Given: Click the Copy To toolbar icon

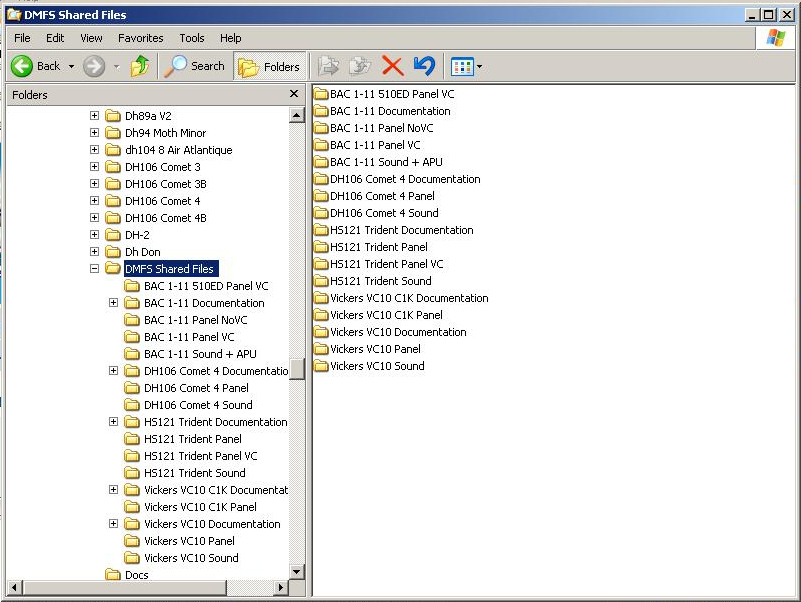Looking at the screenshot, I should click(360, 66).
